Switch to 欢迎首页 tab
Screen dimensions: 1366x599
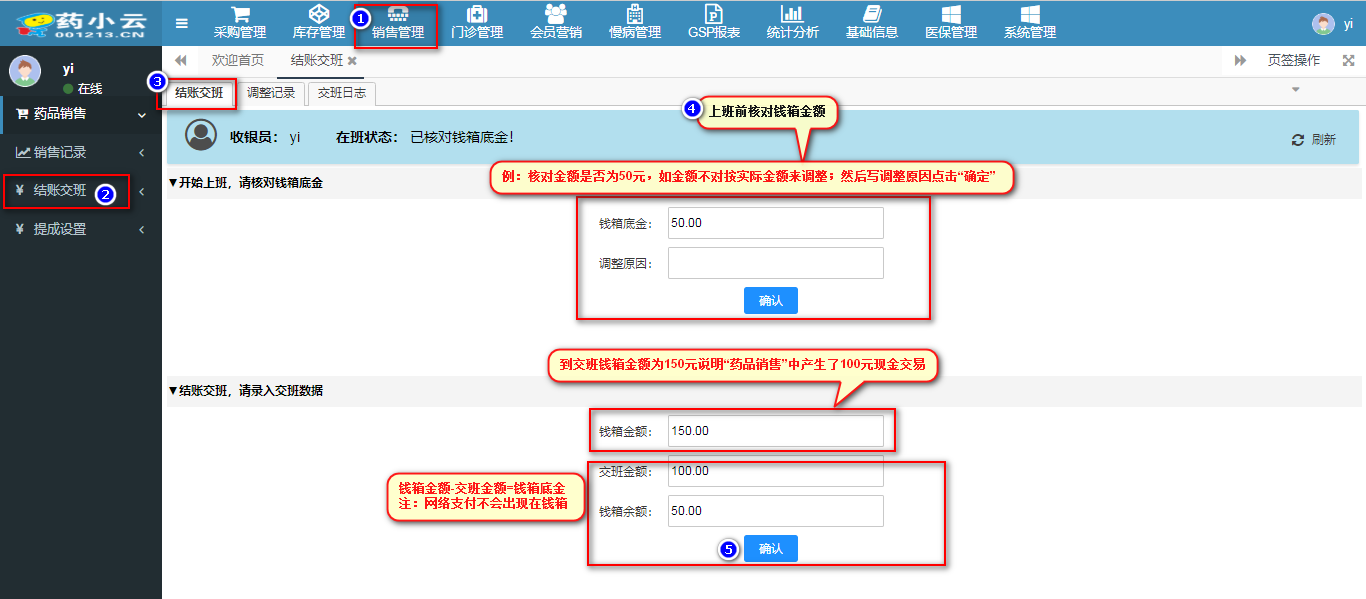(x=238, y=60)
